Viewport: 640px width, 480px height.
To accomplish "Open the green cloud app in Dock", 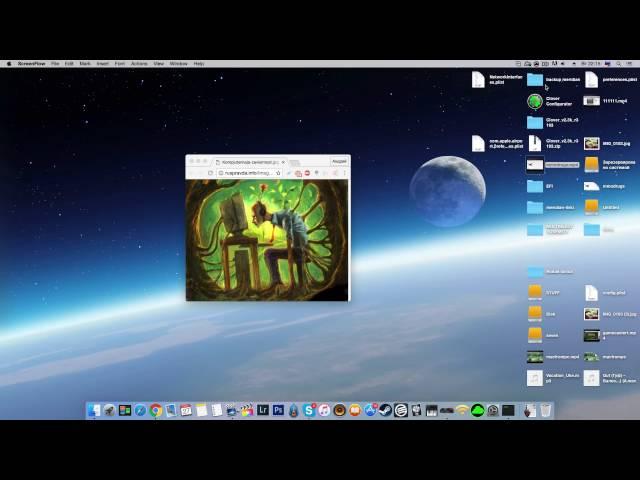I will 478,410.
